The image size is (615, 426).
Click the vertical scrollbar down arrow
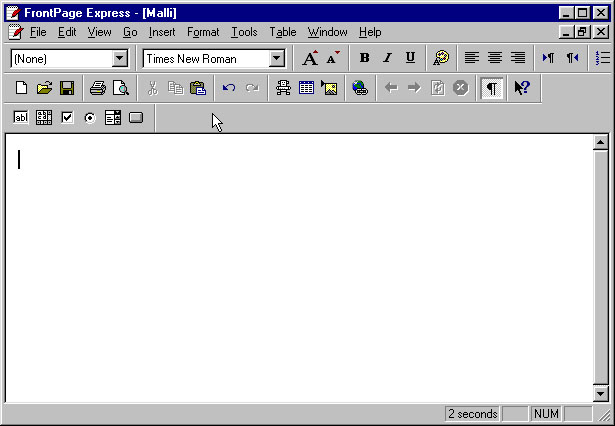(x=601, y=394)
